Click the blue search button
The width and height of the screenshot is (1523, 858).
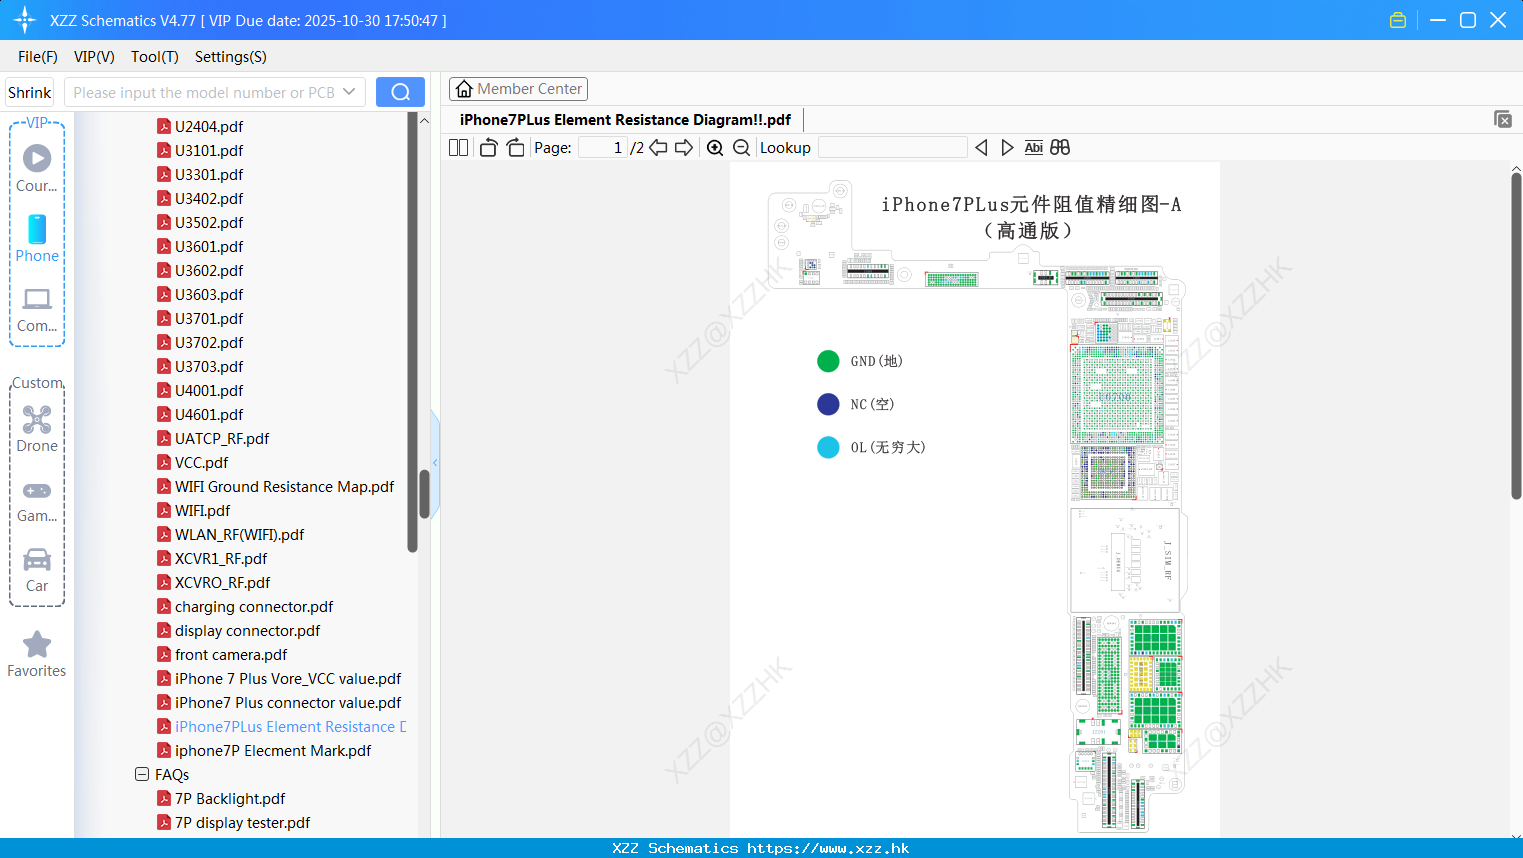coord(400,92)
